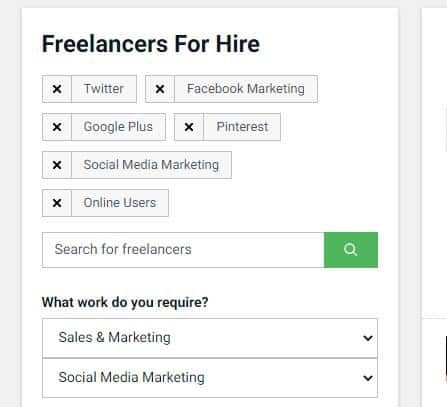Select the Google Plus tag label
This screenshot has width=447, height=407.
point(118,127)
